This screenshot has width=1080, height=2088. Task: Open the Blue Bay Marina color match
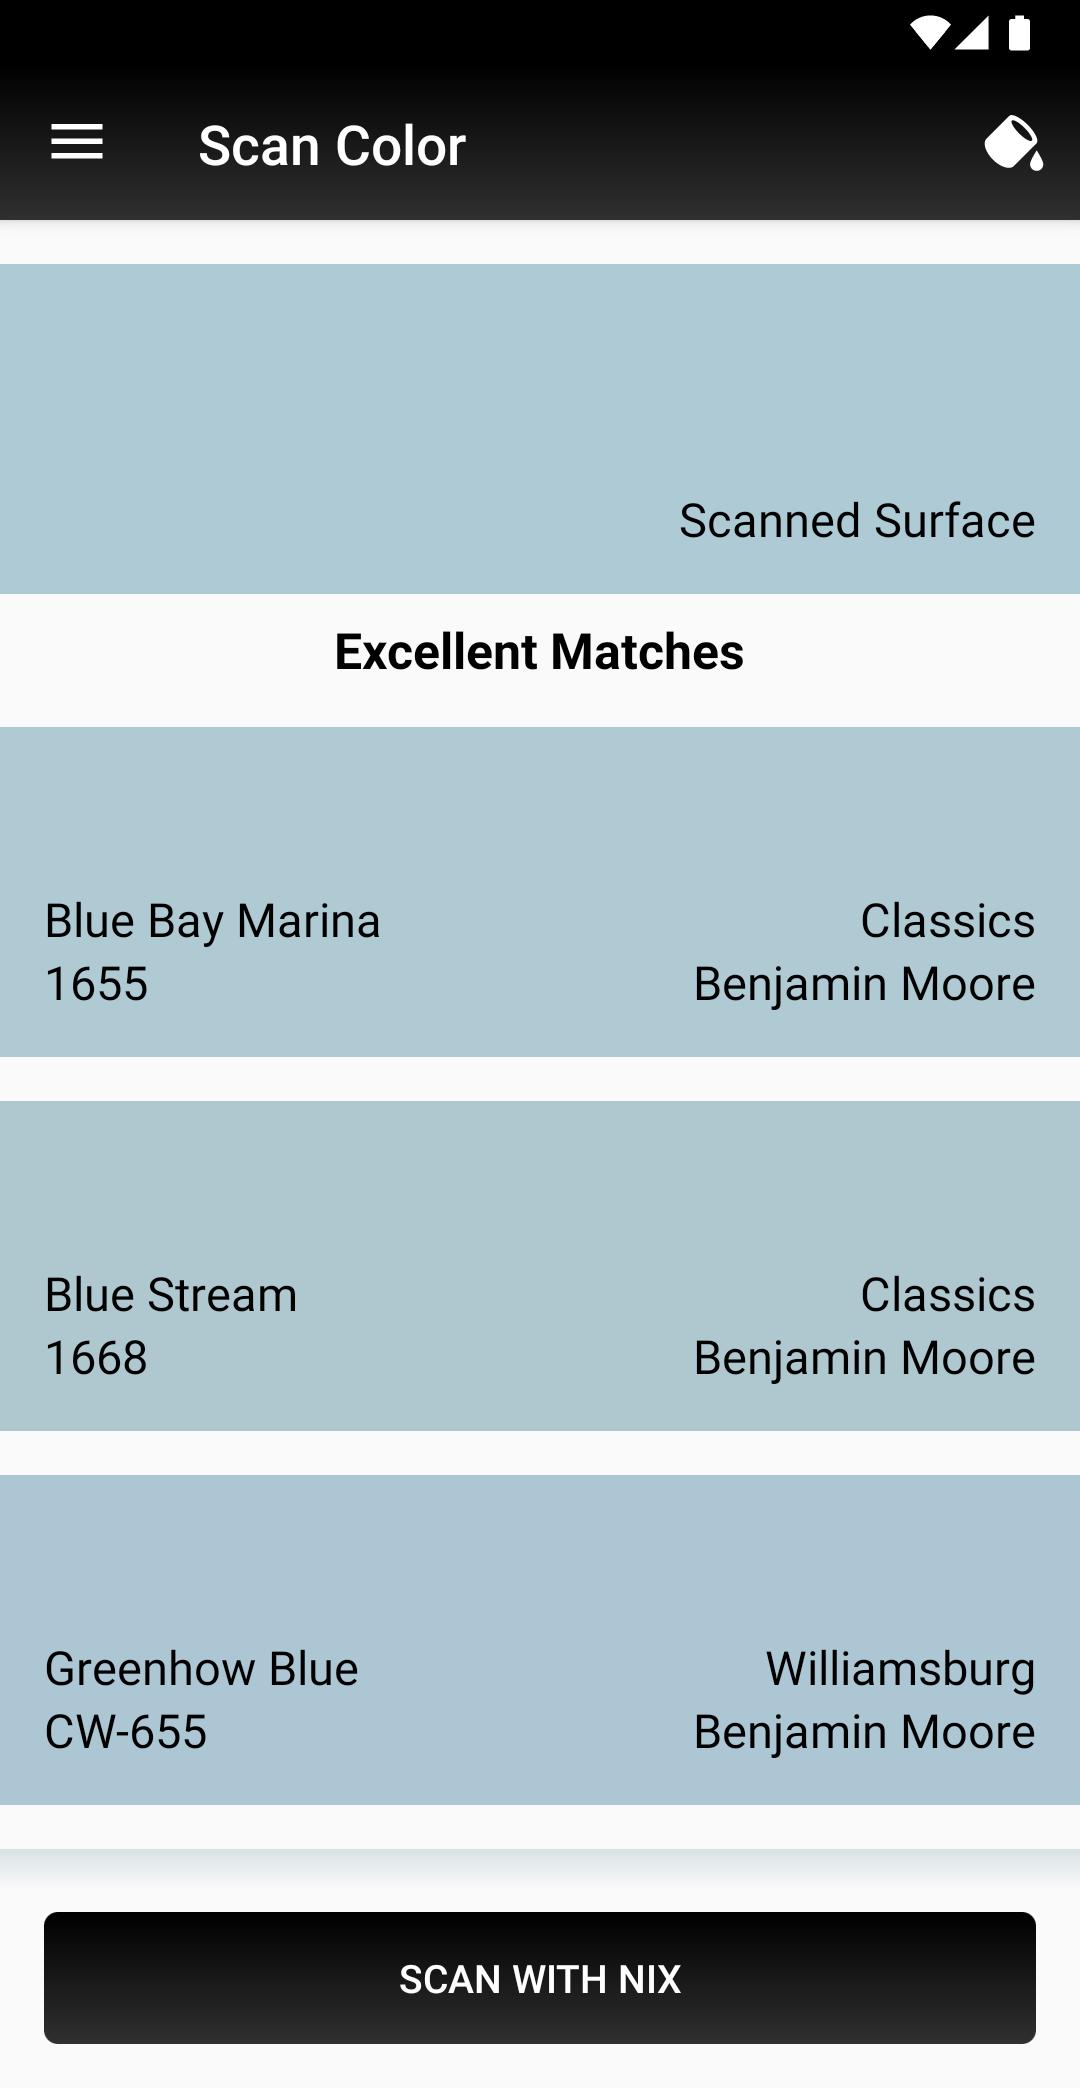(x=540, y=892)
